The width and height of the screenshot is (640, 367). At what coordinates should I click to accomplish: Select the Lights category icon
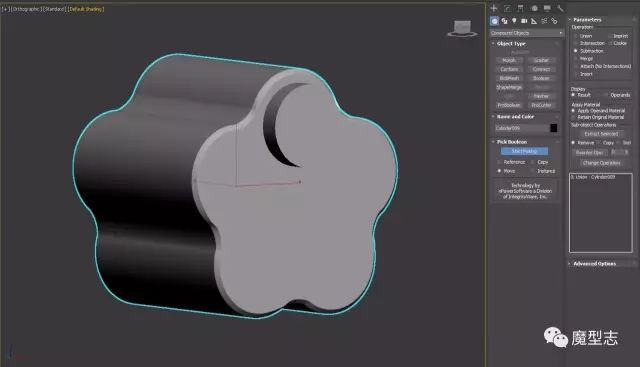pos(514,21)
